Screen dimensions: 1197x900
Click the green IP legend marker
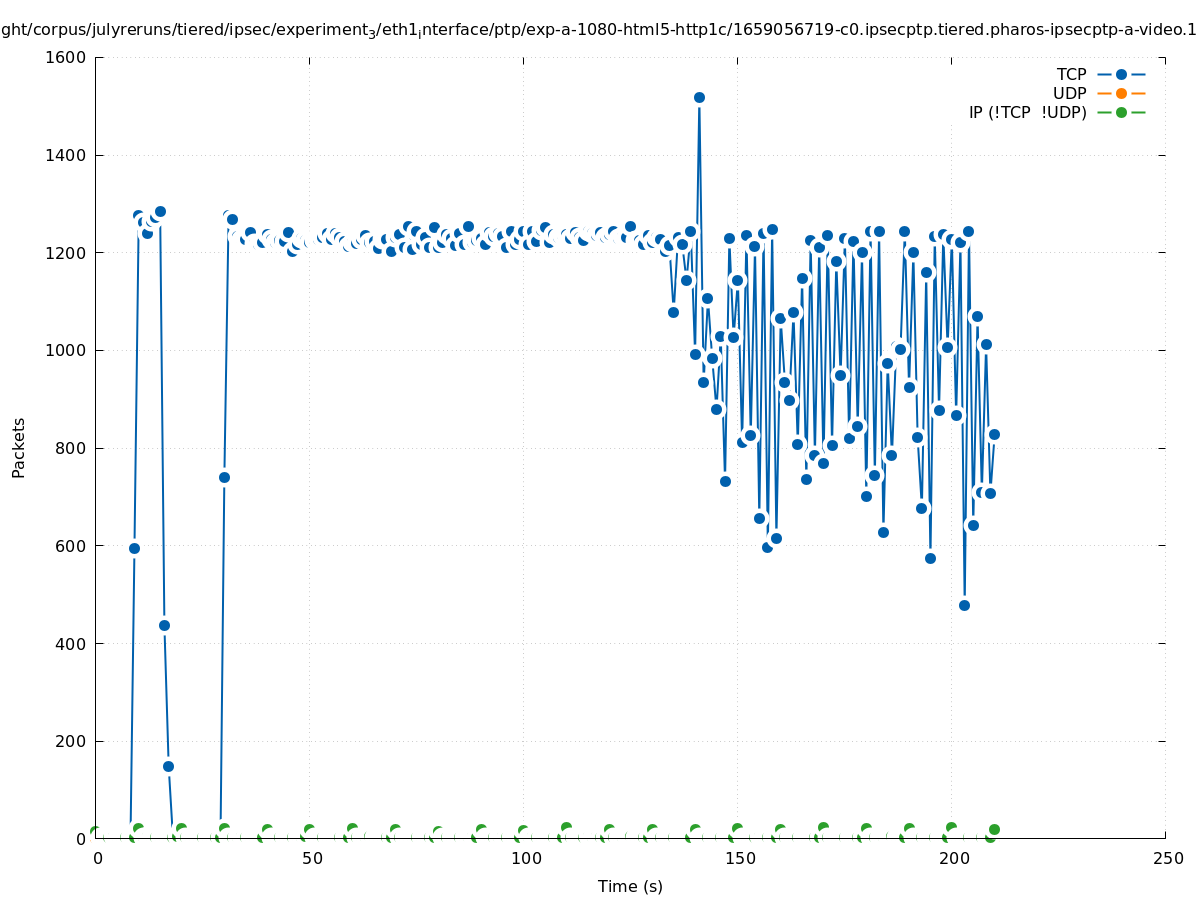[x=1121, y=113]
